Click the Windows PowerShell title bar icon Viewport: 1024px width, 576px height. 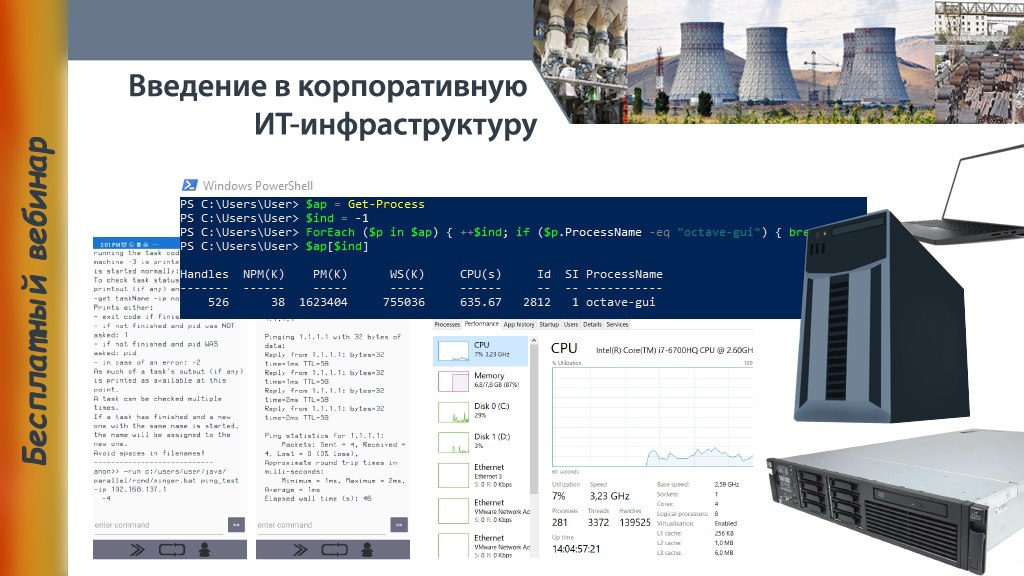click(x=189, y=185)
